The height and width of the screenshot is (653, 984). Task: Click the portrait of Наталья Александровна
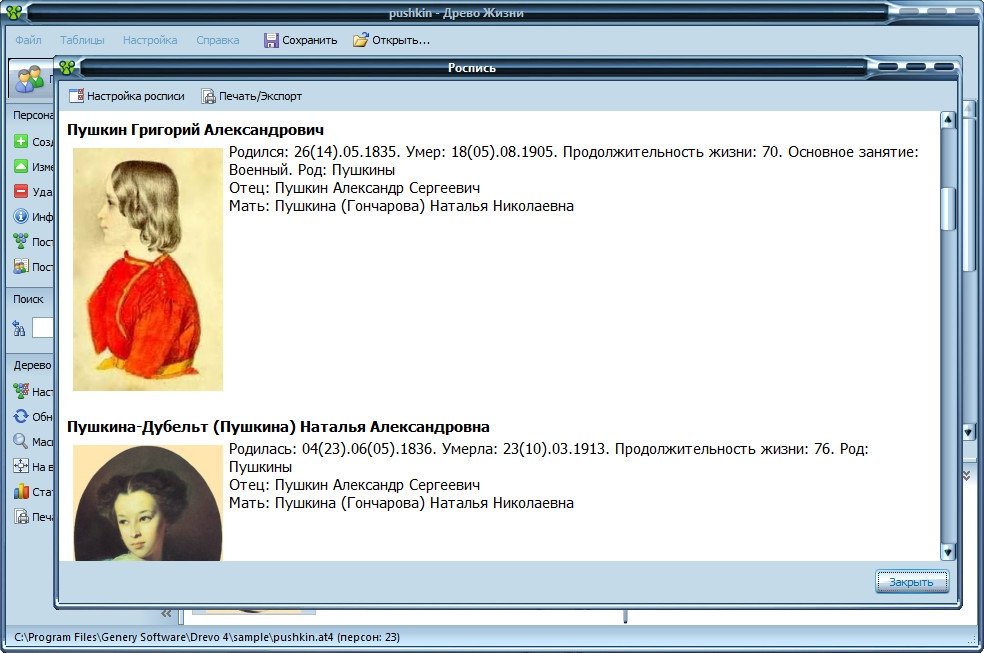click(x=148, y=503)
